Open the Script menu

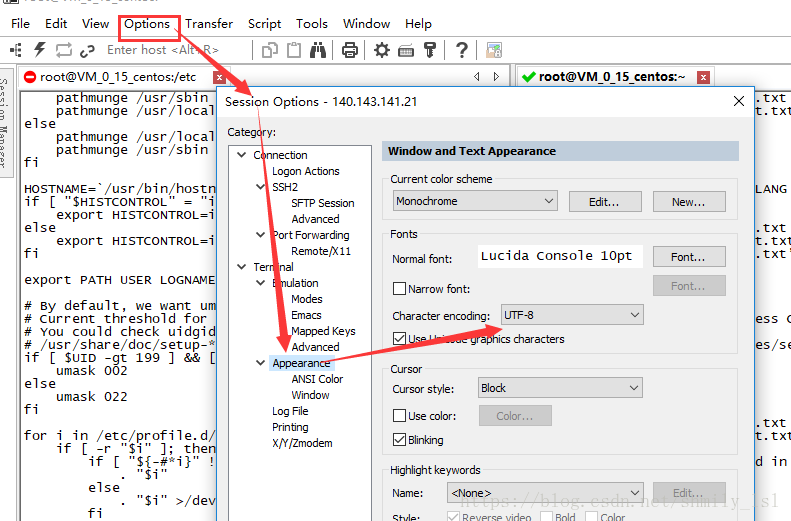(264, 24)
